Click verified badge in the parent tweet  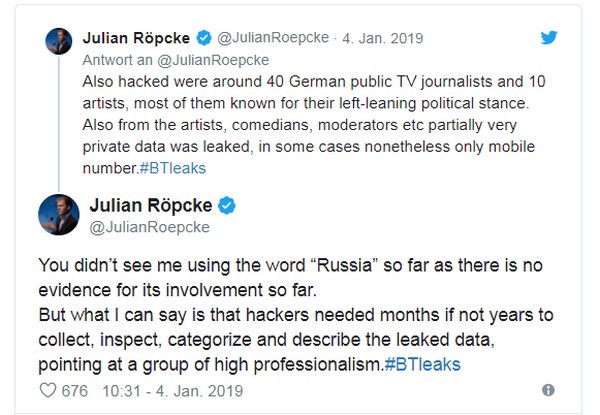tap(204, 39)
